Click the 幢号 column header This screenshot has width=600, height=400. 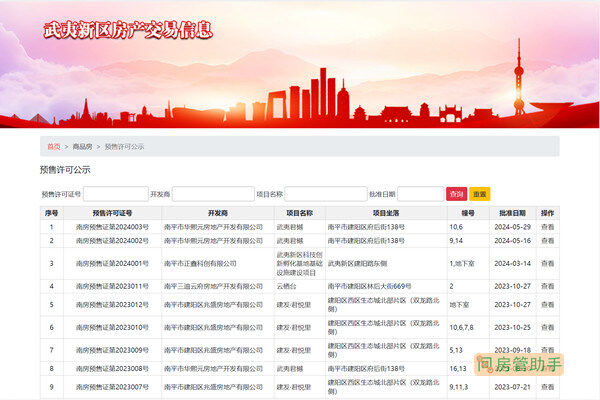click(x=468, y=213)
